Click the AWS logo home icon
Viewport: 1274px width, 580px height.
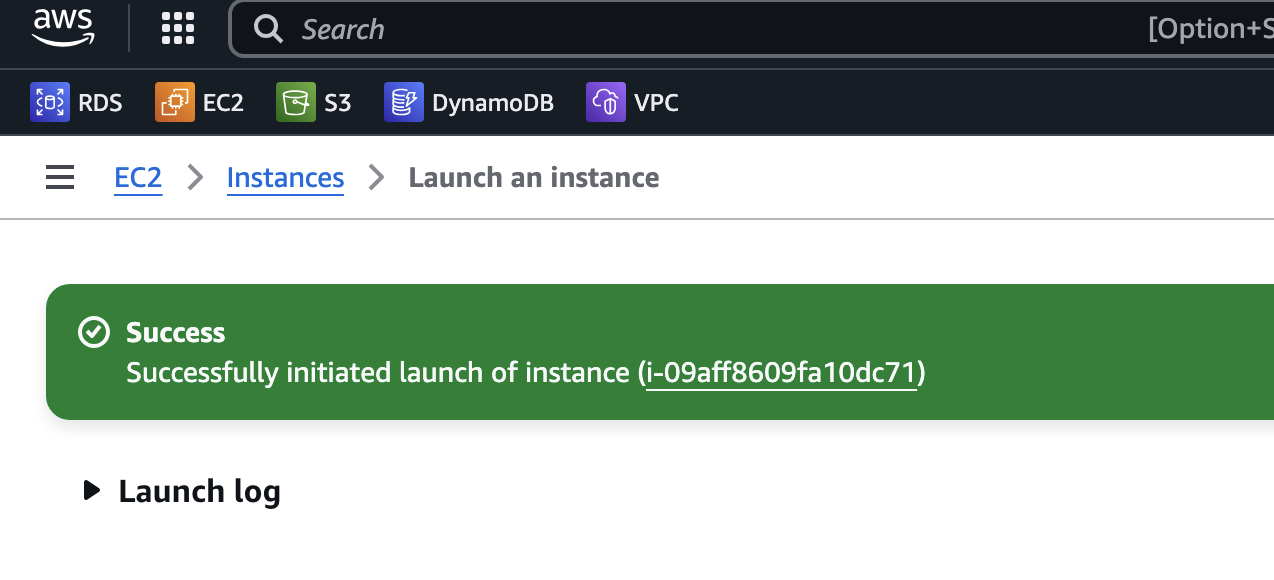coord(63,27)
